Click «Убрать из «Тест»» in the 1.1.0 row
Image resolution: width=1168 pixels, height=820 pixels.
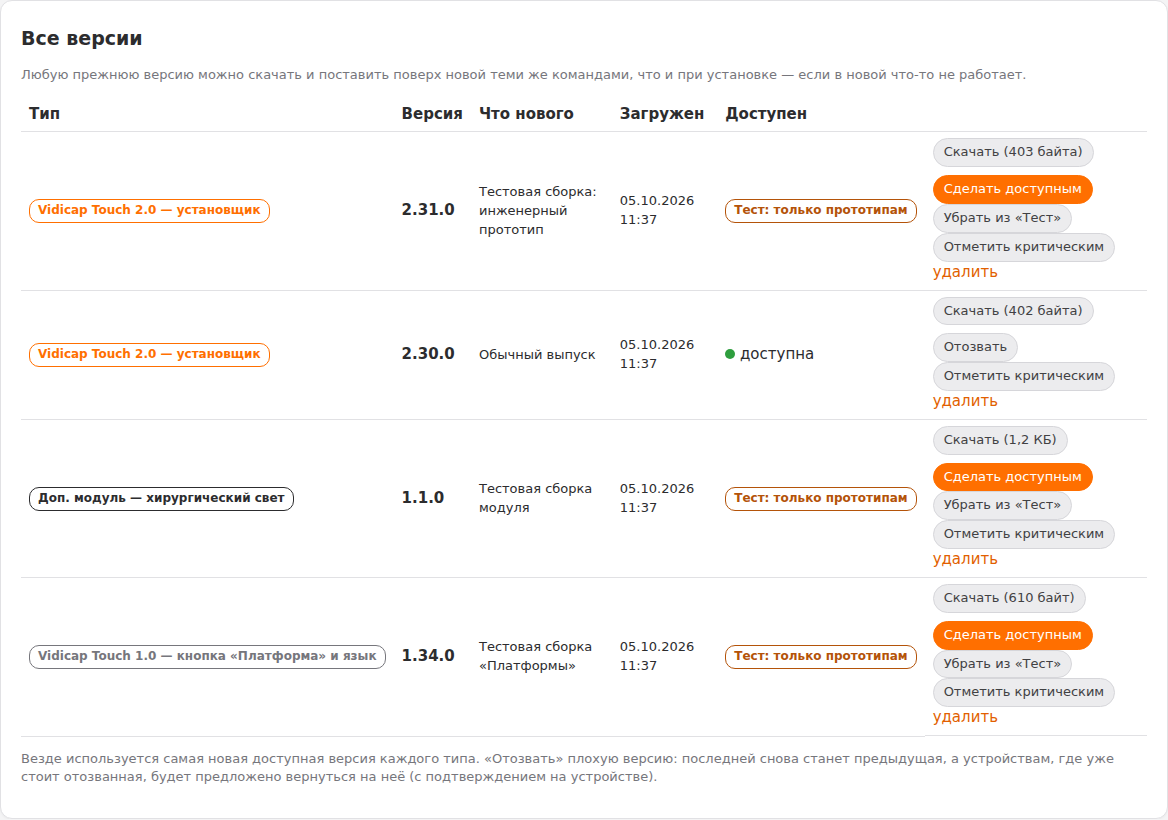pos(1002,505)
